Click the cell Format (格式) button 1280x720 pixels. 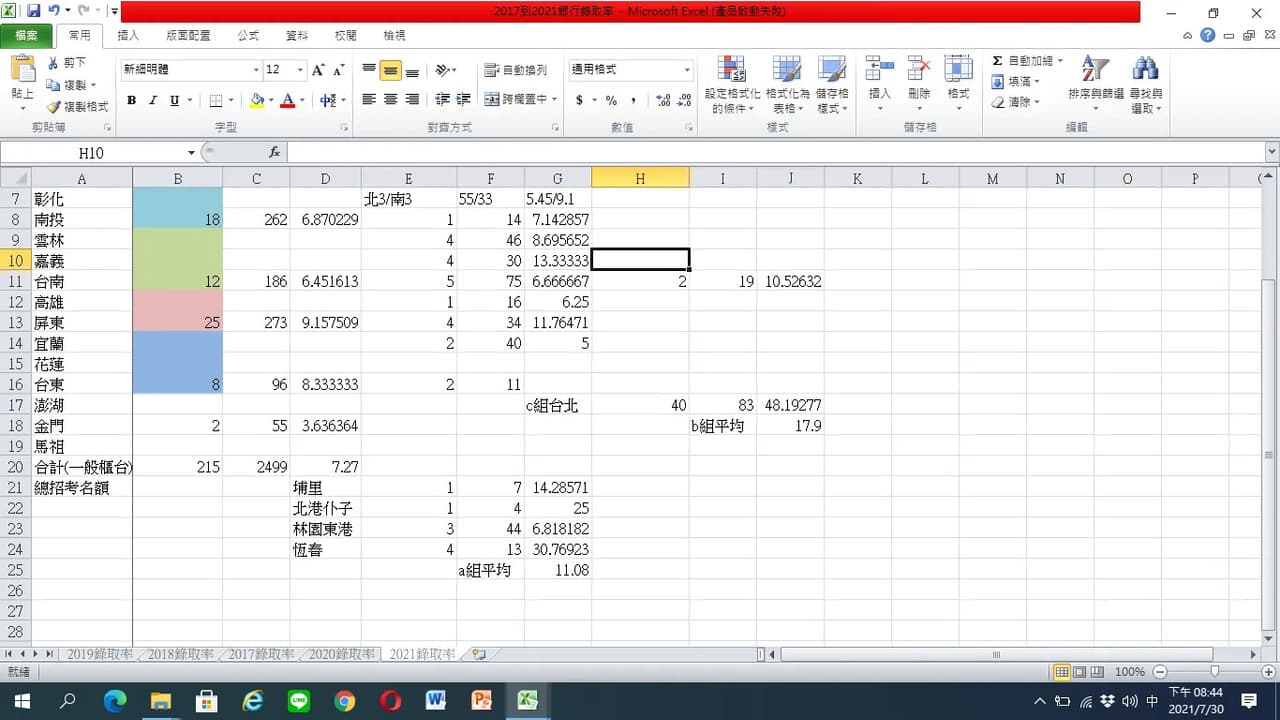pos(958,84)
